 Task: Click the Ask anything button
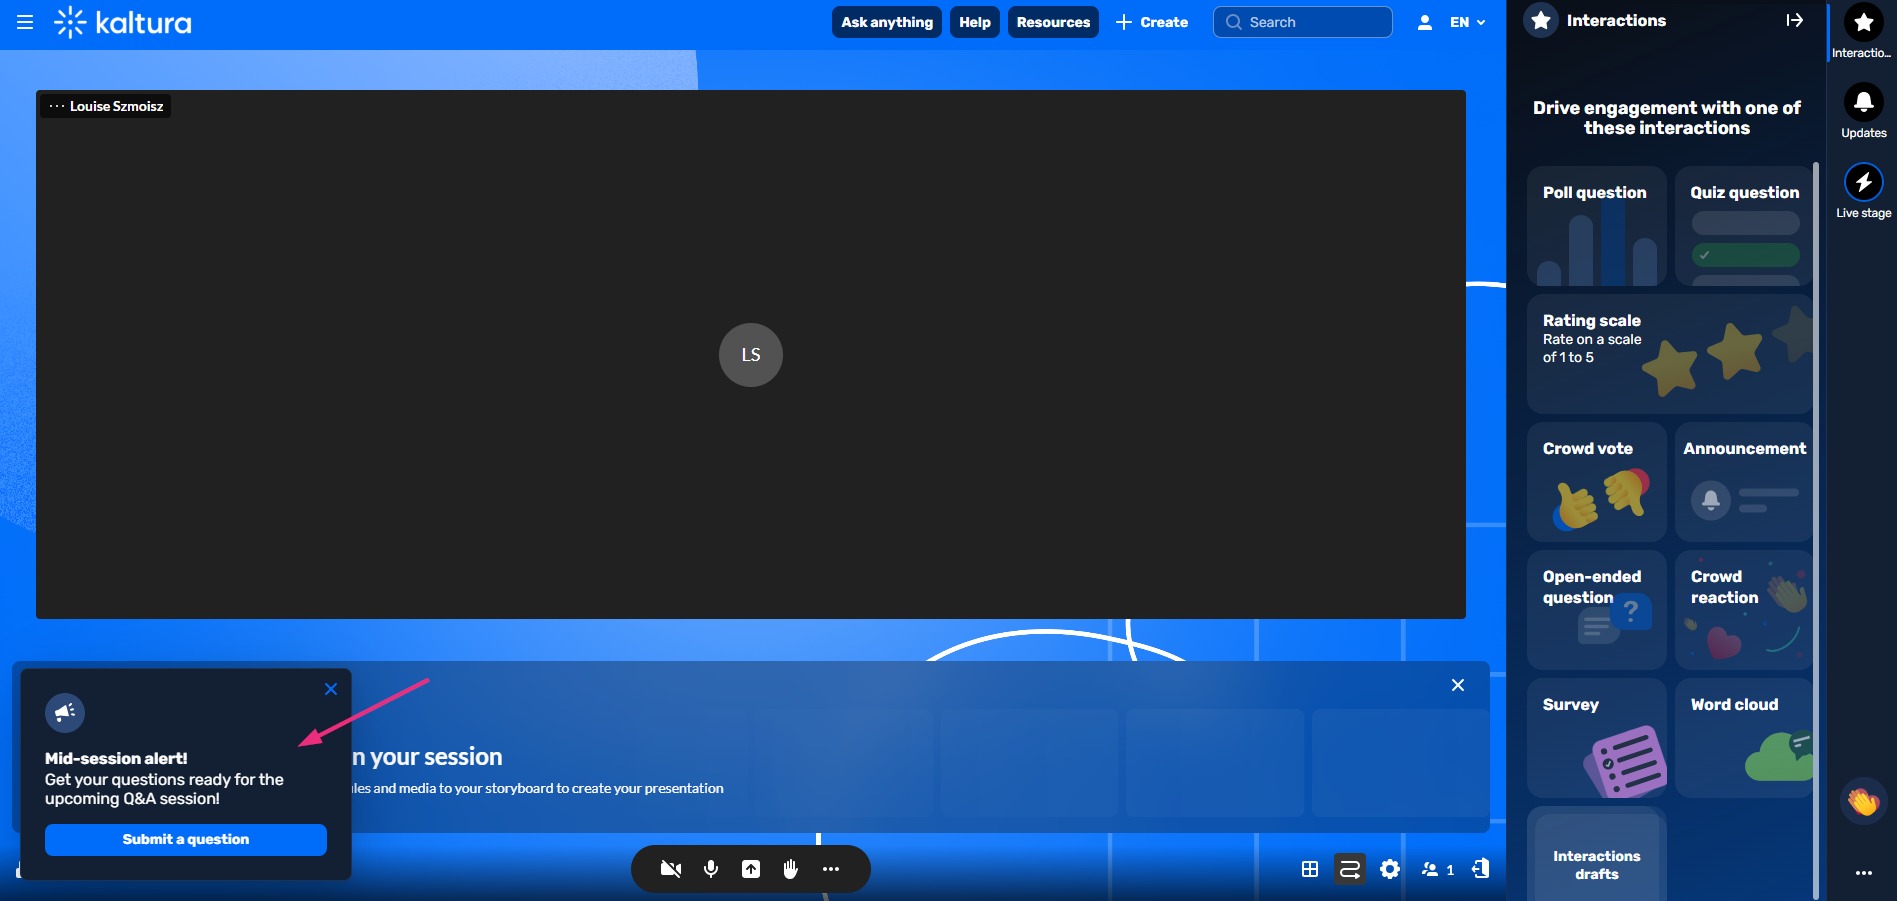click(x=887, y=22)
